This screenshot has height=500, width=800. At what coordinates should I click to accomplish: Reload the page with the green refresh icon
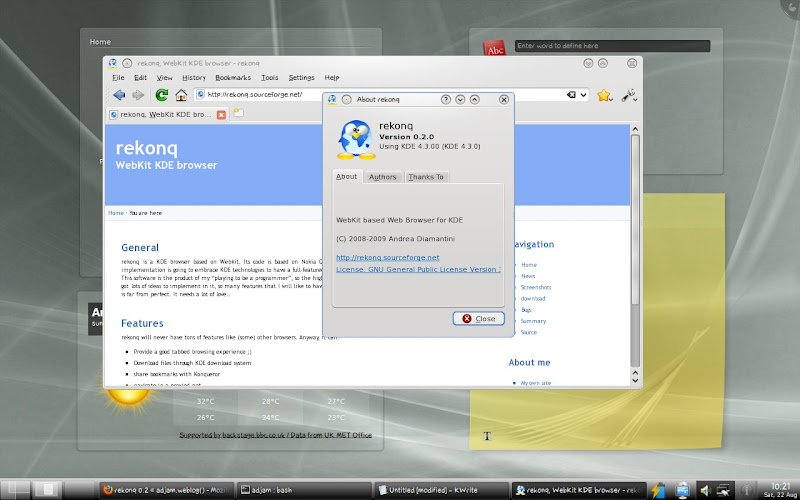pyautogui.click(x=162, y=95)
